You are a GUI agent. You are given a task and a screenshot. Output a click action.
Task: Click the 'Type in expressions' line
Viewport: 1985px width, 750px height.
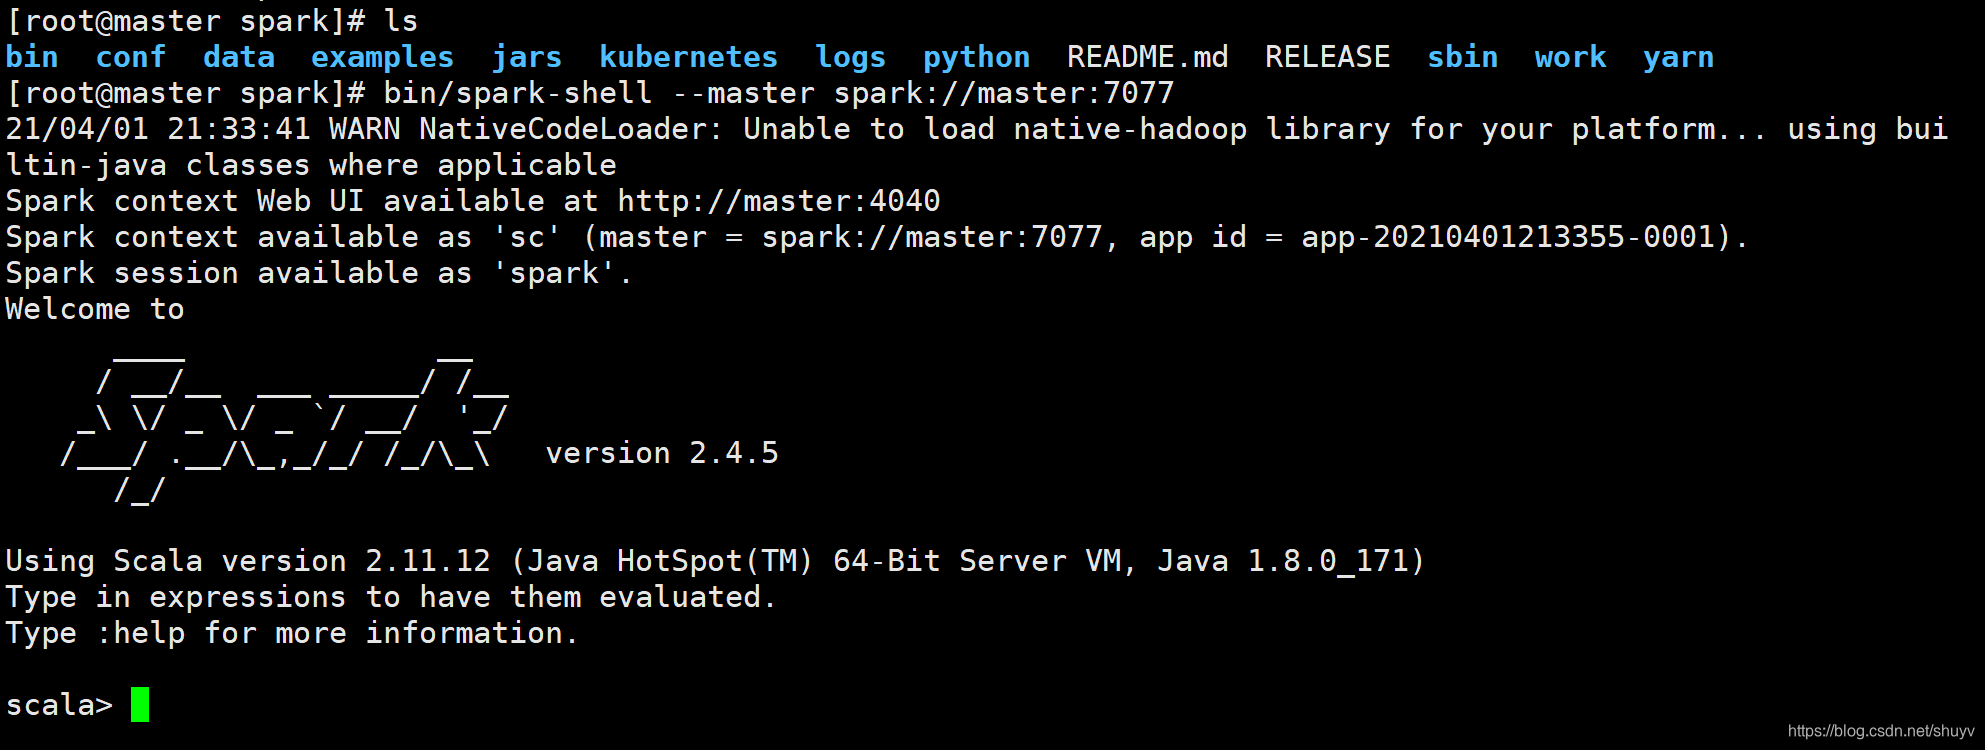point(390,597)
